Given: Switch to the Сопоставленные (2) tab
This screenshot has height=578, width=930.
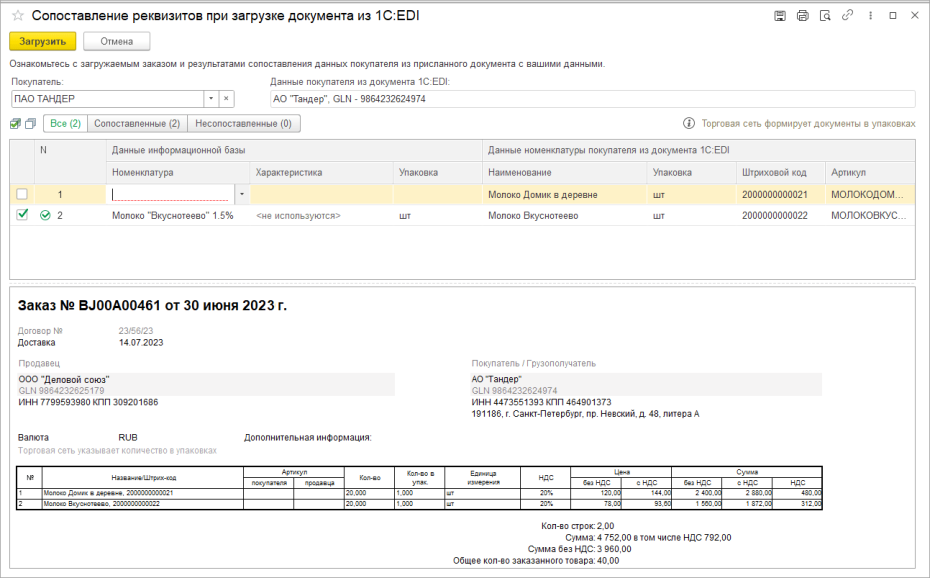Looking at the screenshot, I should [137, 123].
